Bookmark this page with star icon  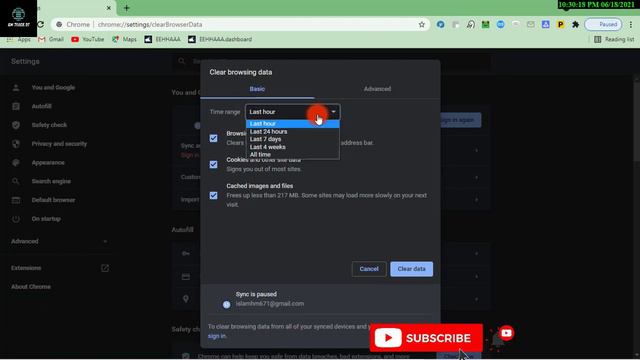coord(422,25)
